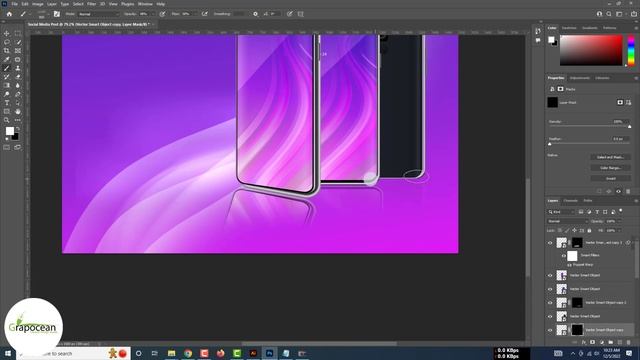Toggle lock position in Layers panel
The image size is (640, 360).
[x=574, y=231]
